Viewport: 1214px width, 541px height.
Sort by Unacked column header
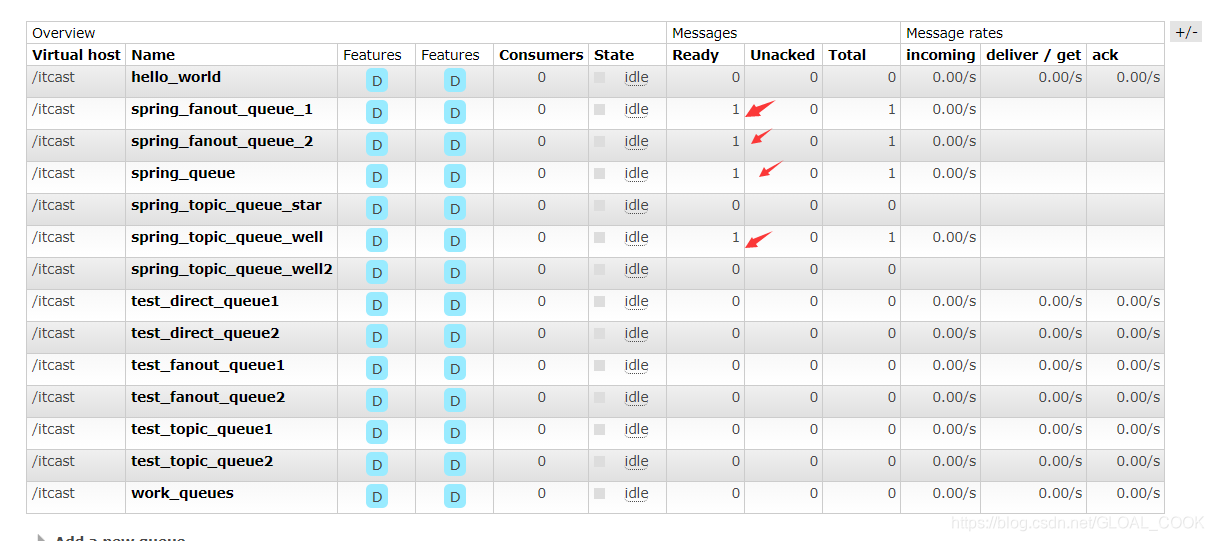pos(782,55)
